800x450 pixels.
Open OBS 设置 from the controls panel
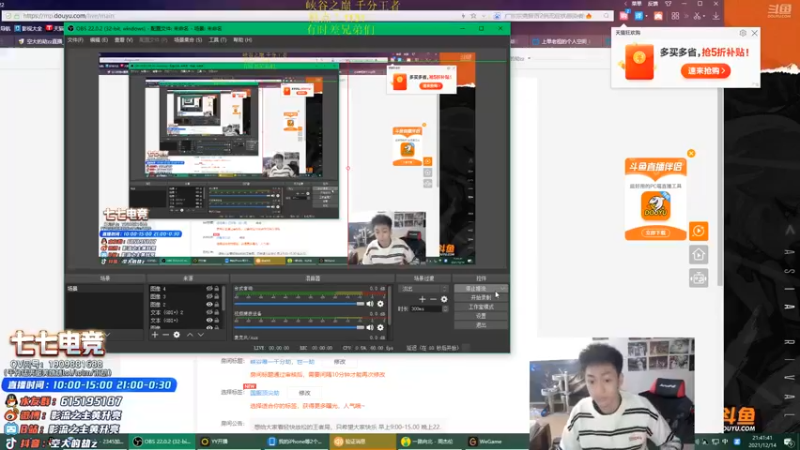coord(481,316)
